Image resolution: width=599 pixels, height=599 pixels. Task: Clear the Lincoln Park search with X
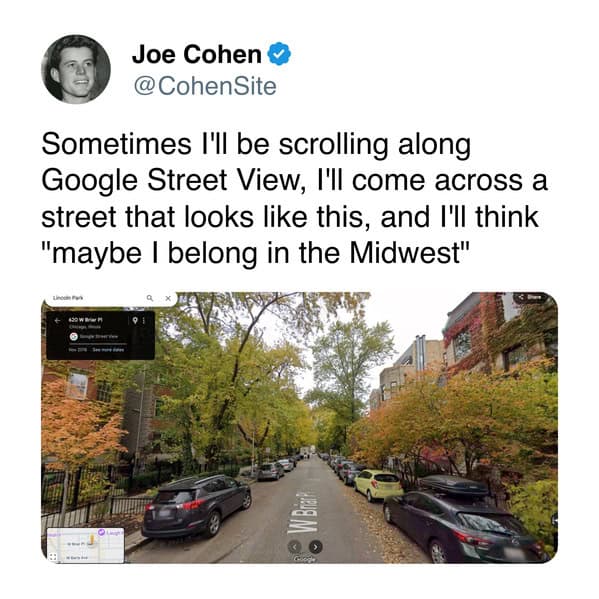coord(168,298)
